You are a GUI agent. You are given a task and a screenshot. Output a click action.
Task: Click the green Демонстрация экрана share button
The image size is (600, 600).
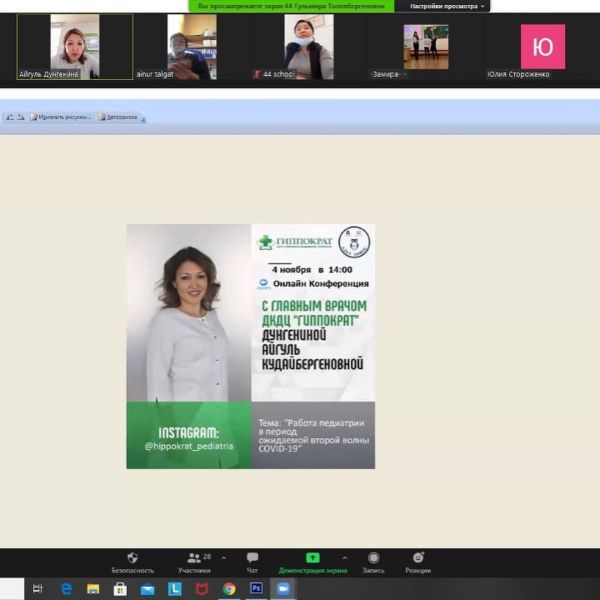coord(313,562)
